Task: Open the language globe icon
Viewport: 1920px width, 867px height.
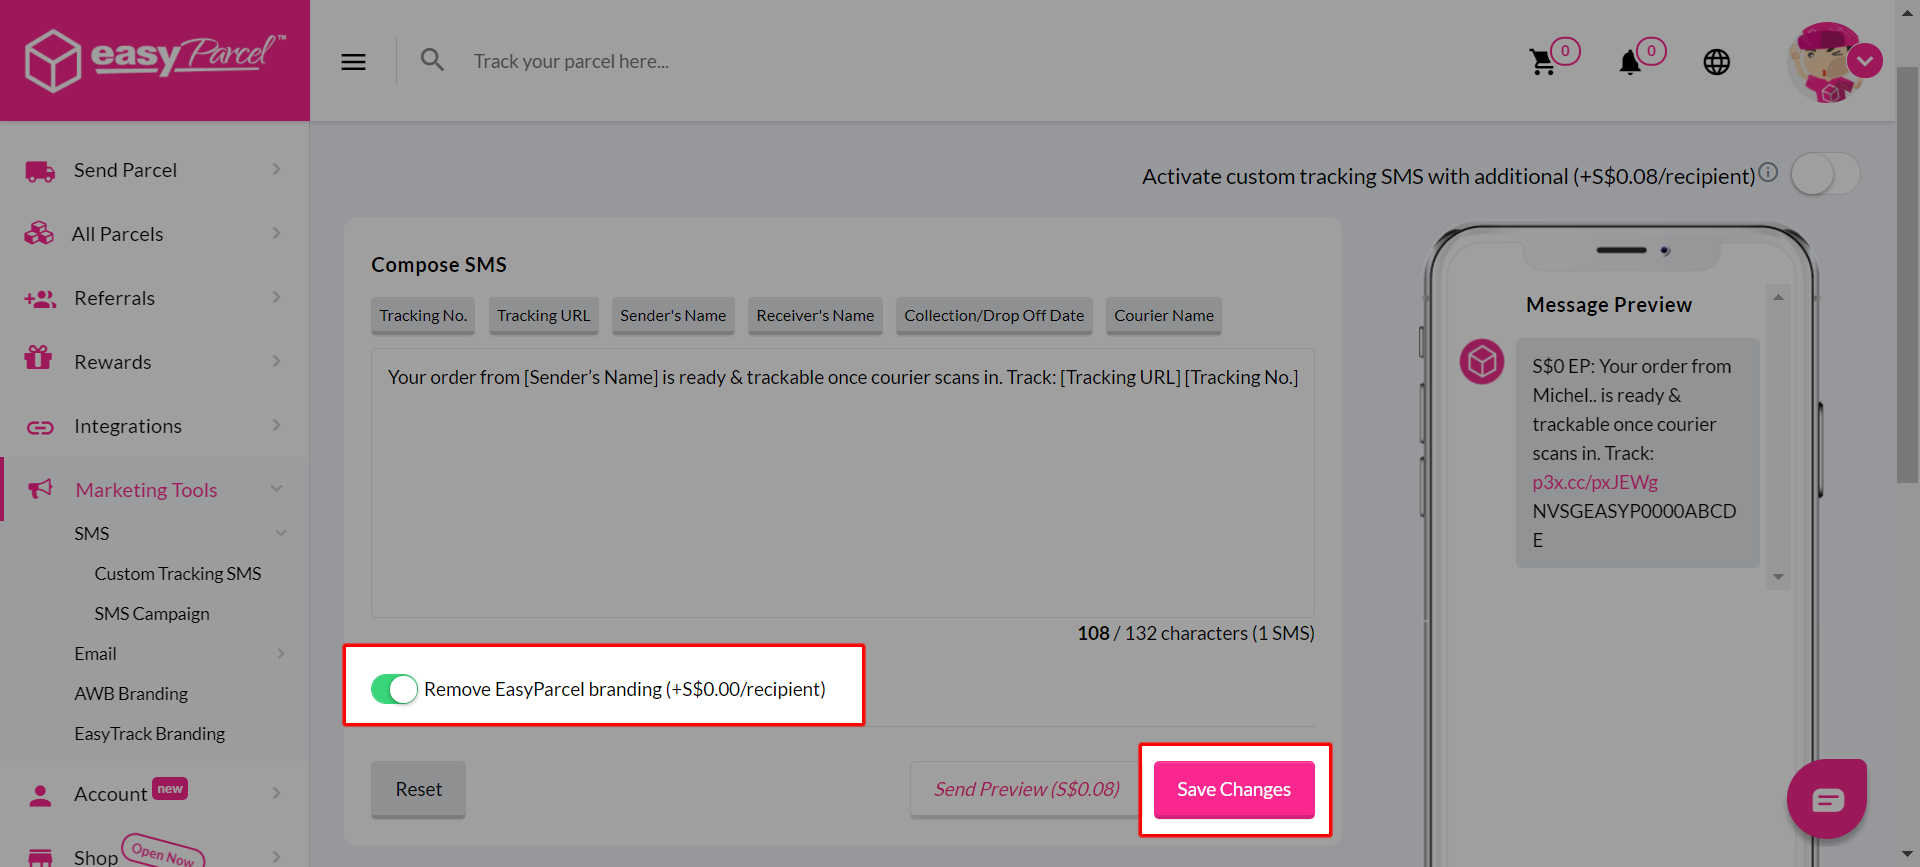Action: [x=1717, y=62]
